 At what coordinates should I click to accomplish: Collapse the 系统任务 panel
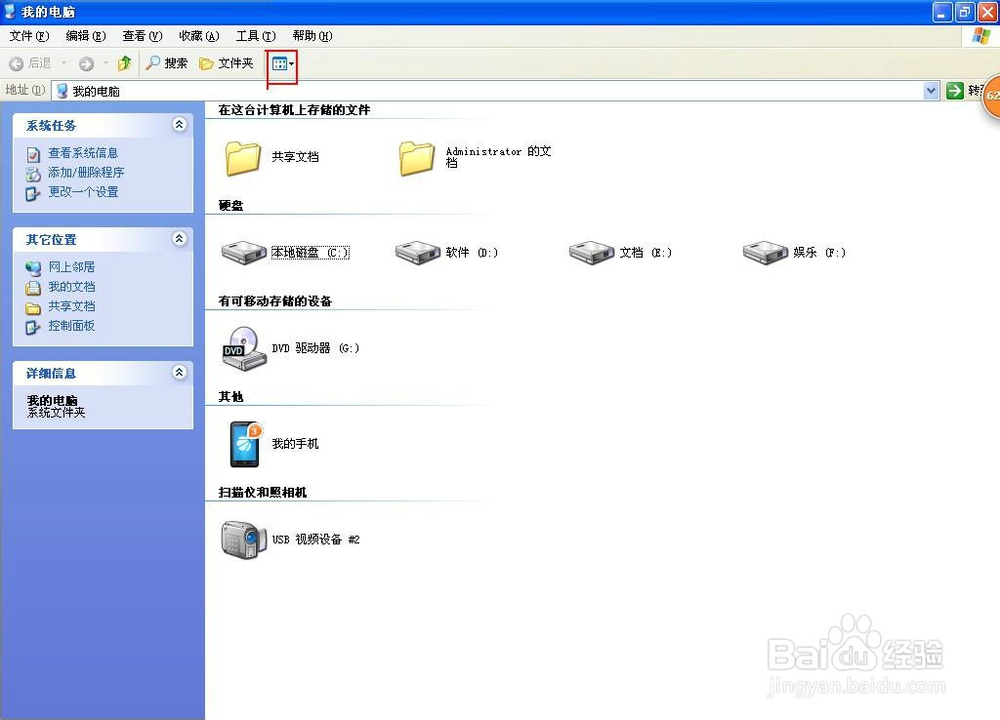(x=179, y=124)
